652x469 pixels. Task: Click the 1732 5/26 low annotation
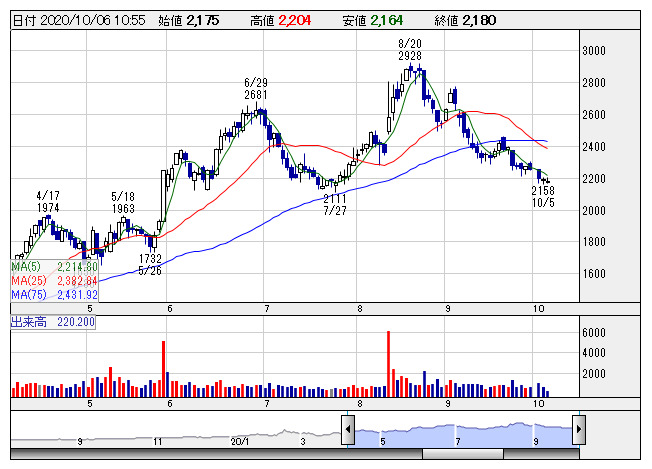coord(150,264)
